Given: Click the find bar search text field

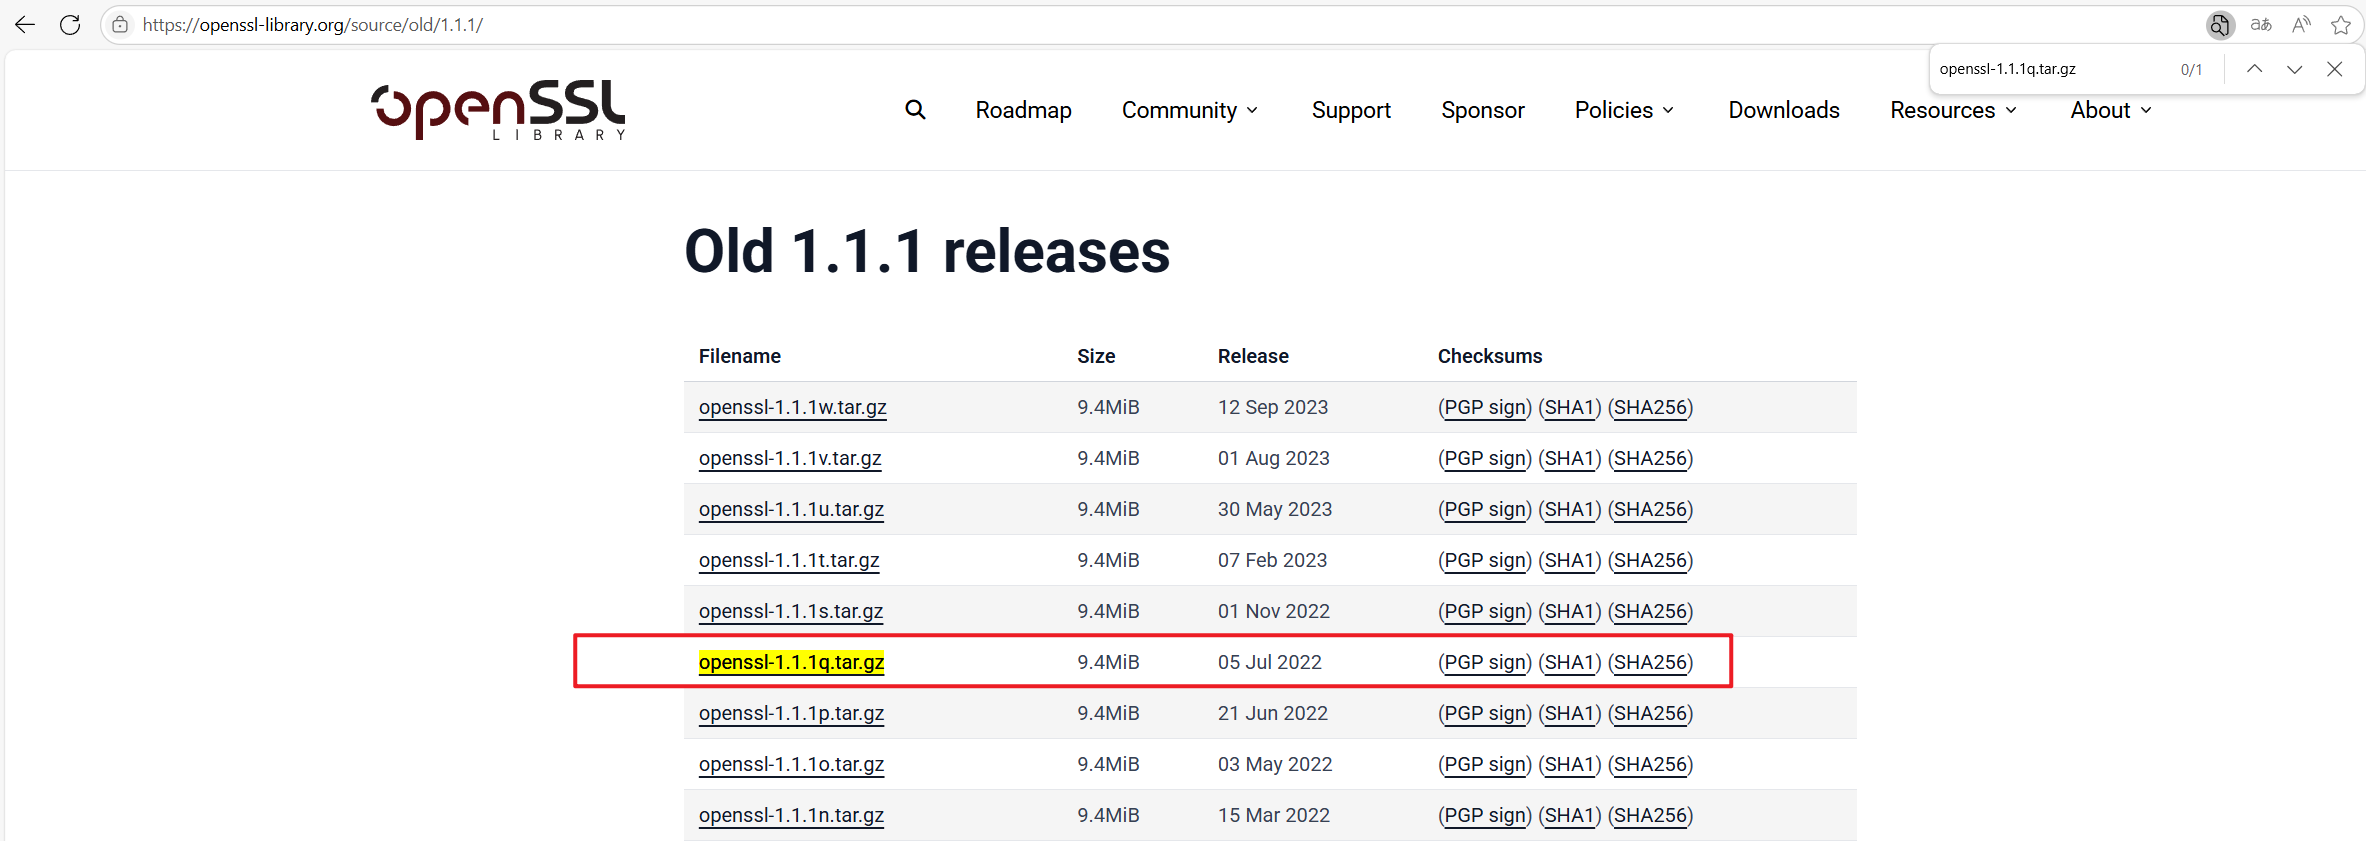Looking at the screenshot, I should 2050,69.
